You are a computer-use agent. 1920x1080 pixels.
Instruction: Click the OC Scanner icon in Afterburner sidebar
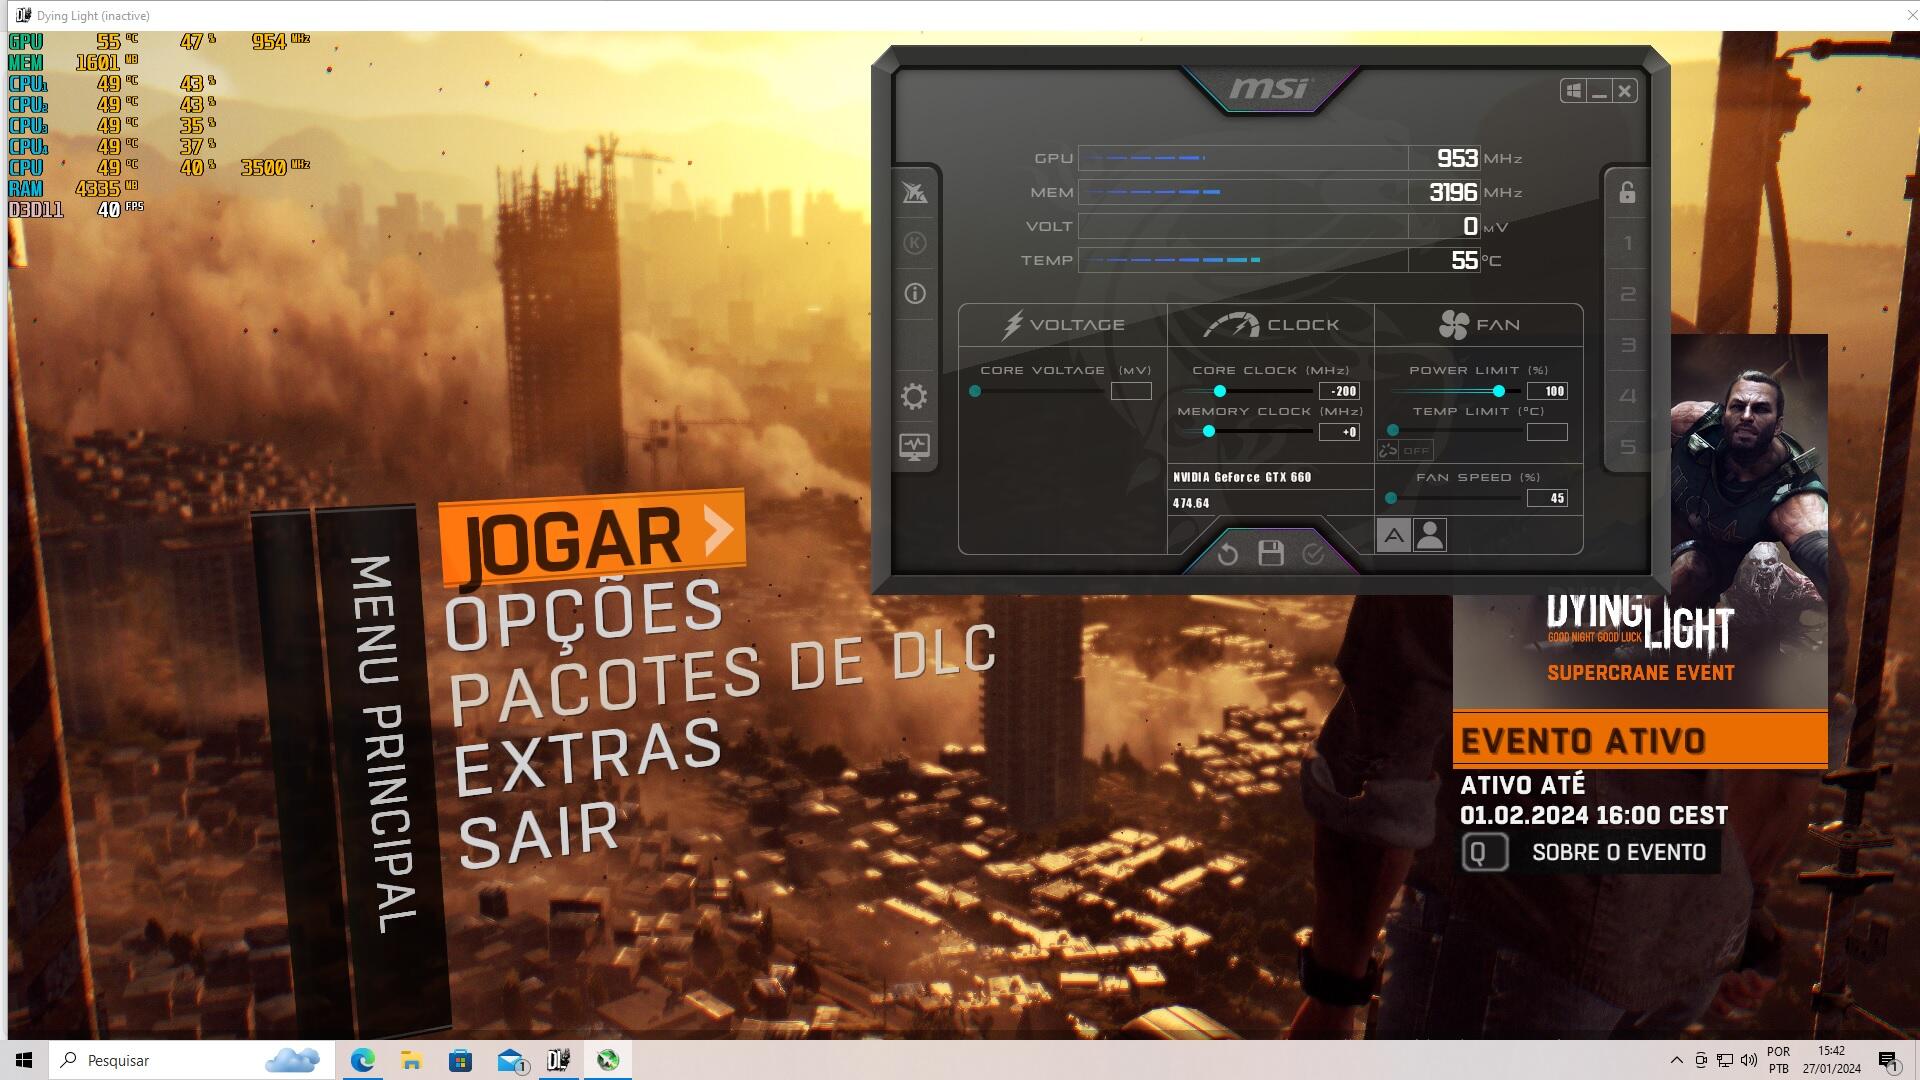pos(914,193)
